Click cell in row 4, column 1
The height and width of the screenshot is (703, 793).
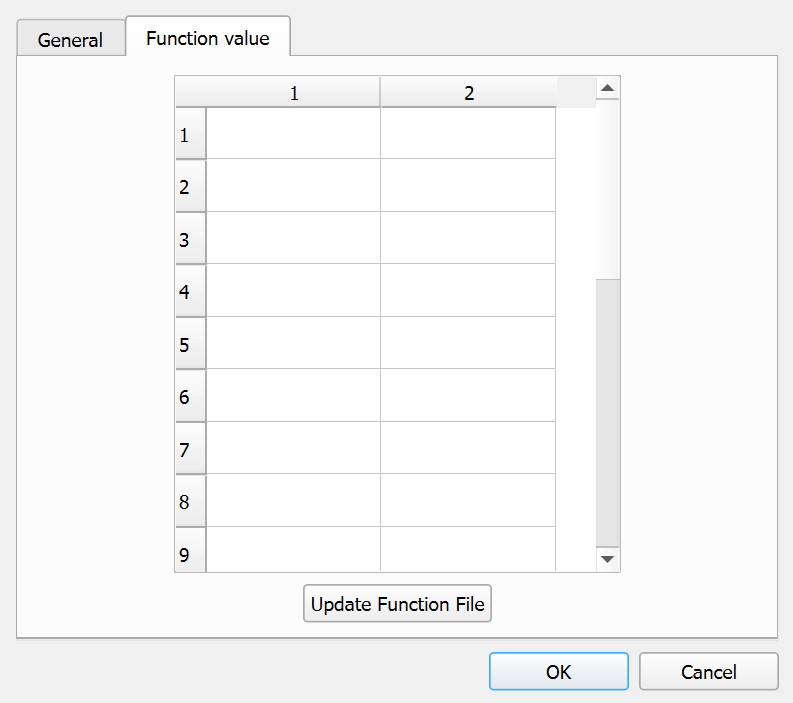293,291
